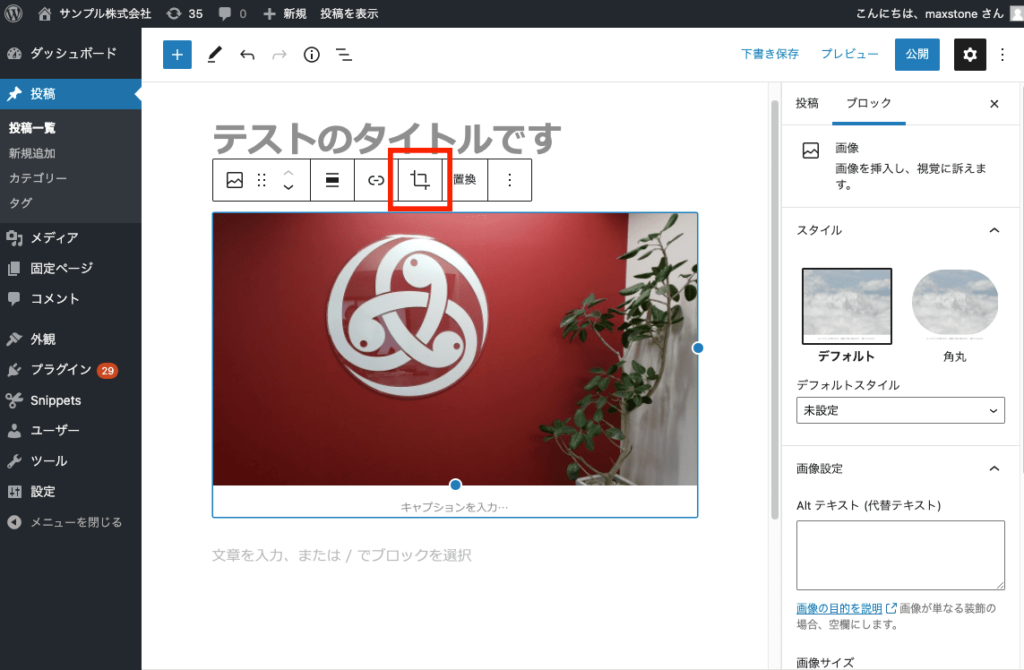Click the crop image icon in block toolbar

tap(420, 180)
